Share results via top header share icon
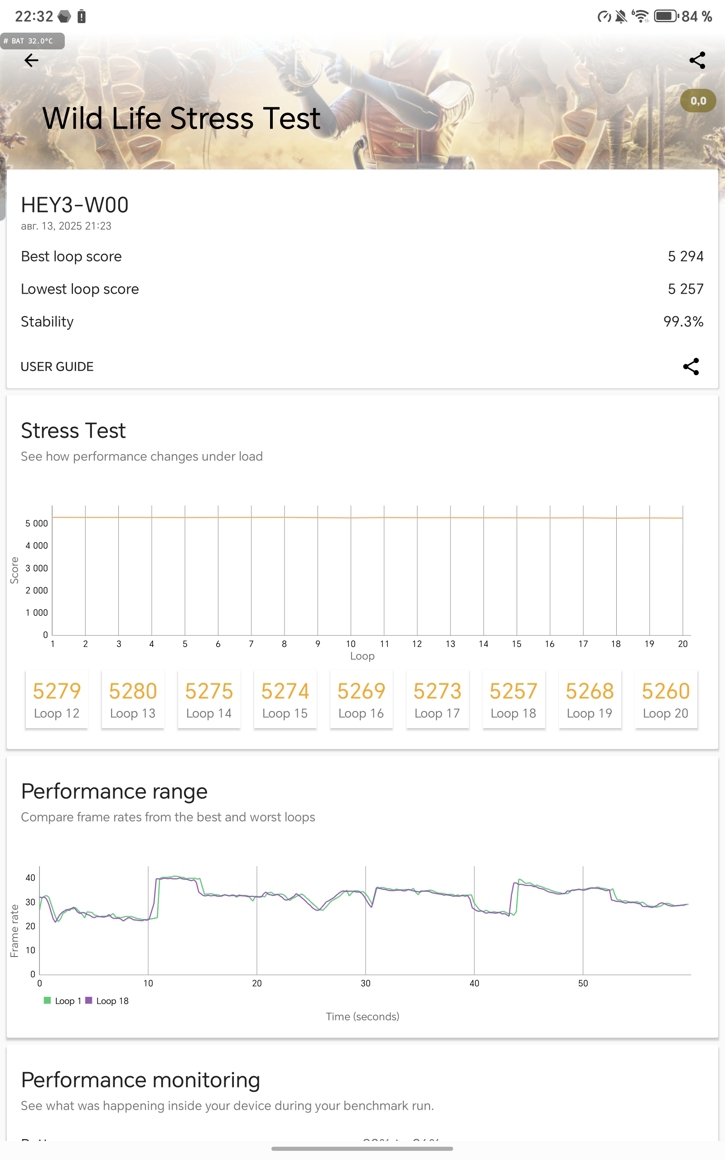Viewport: 725px width, 1160px height. pos(697,61)
